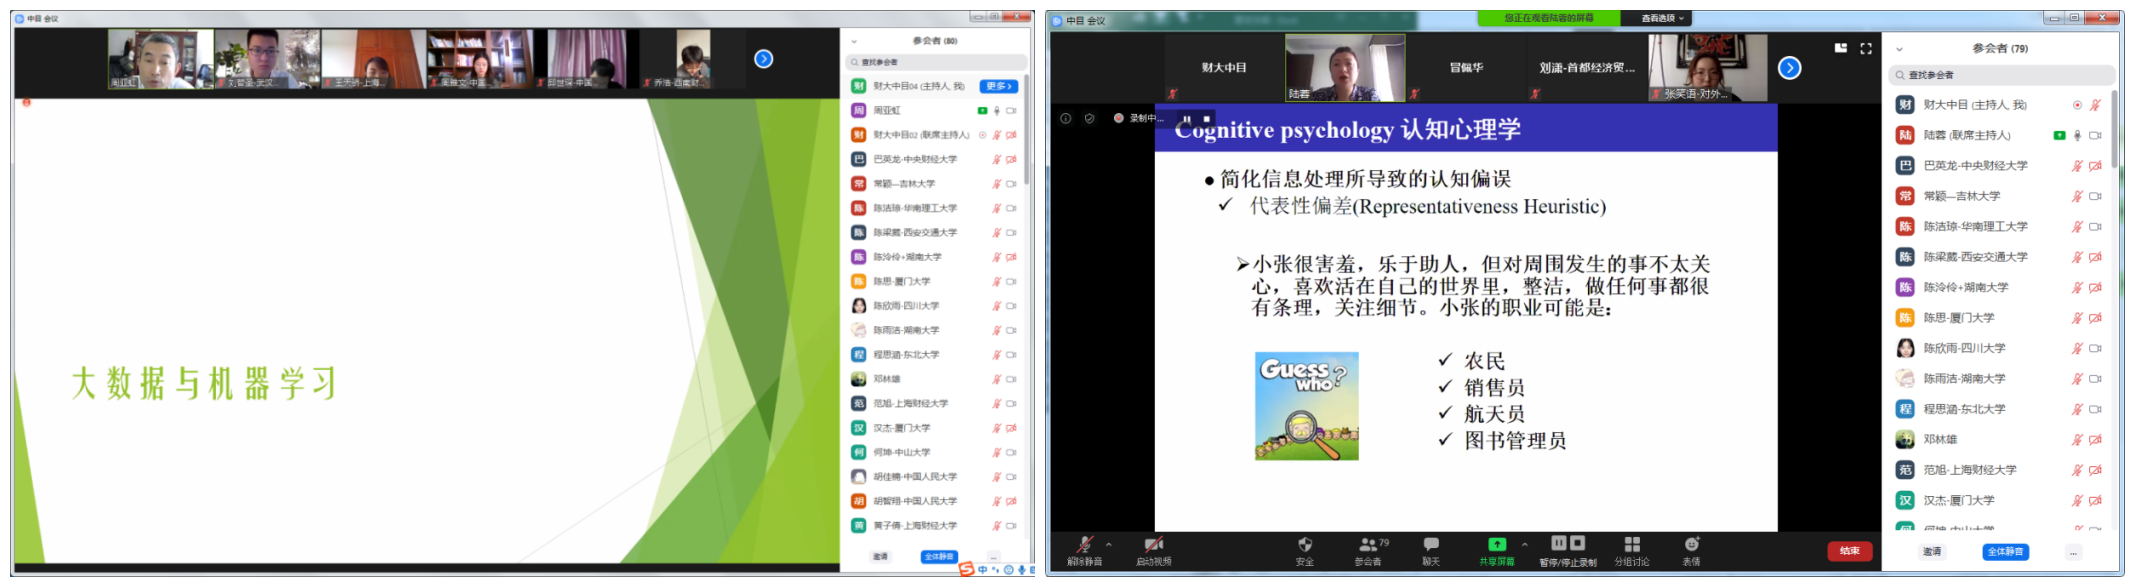The image size is (2135, 587).
Task: Click the meeting info circle icon
Action: tap(1066, 118)
